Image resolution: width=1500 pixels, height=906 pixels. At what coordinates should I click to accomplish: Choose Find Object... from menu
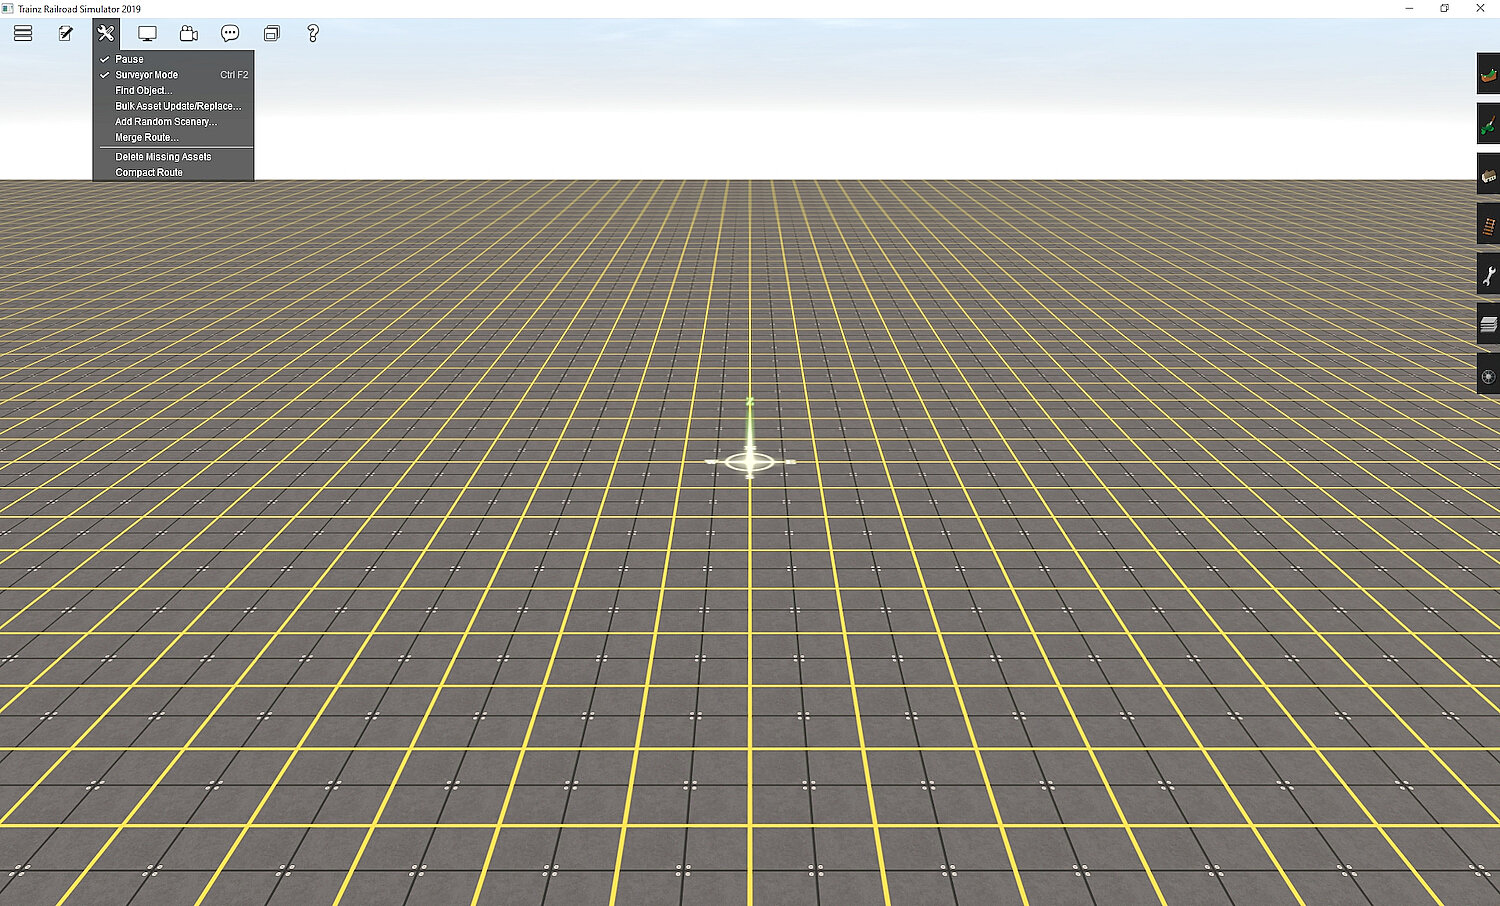click(x=173, y=90)
